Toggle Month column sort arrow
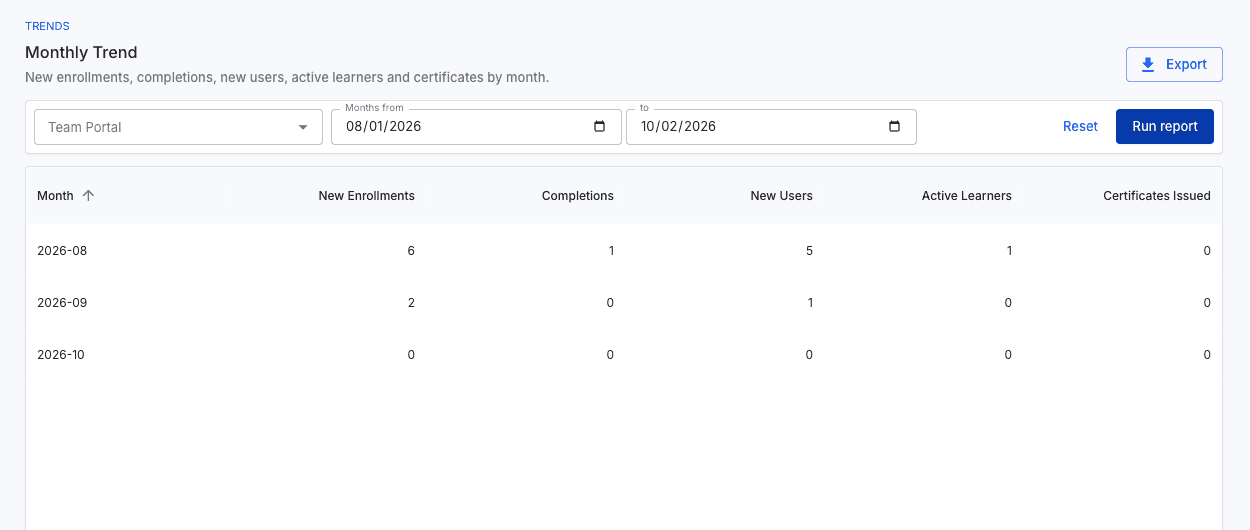 [88, 196]
